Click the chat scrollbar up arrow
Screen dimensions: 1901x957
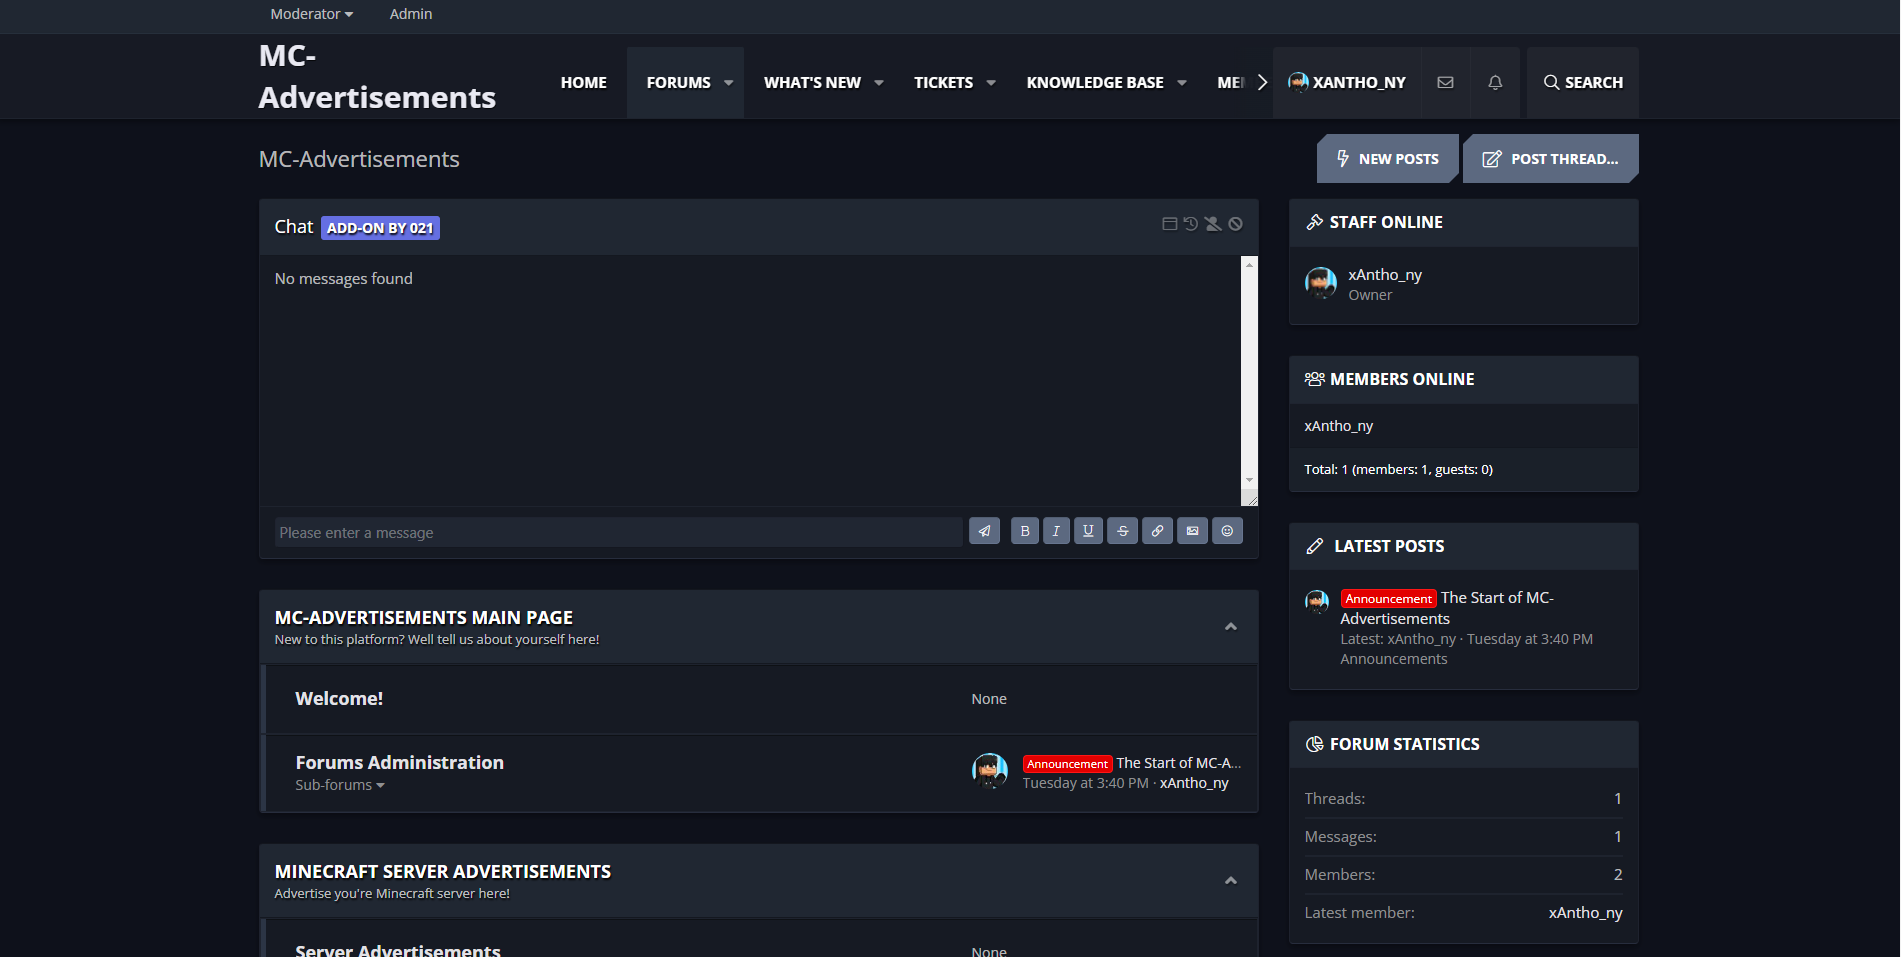pyautogui.click(x=1249, y=264)
